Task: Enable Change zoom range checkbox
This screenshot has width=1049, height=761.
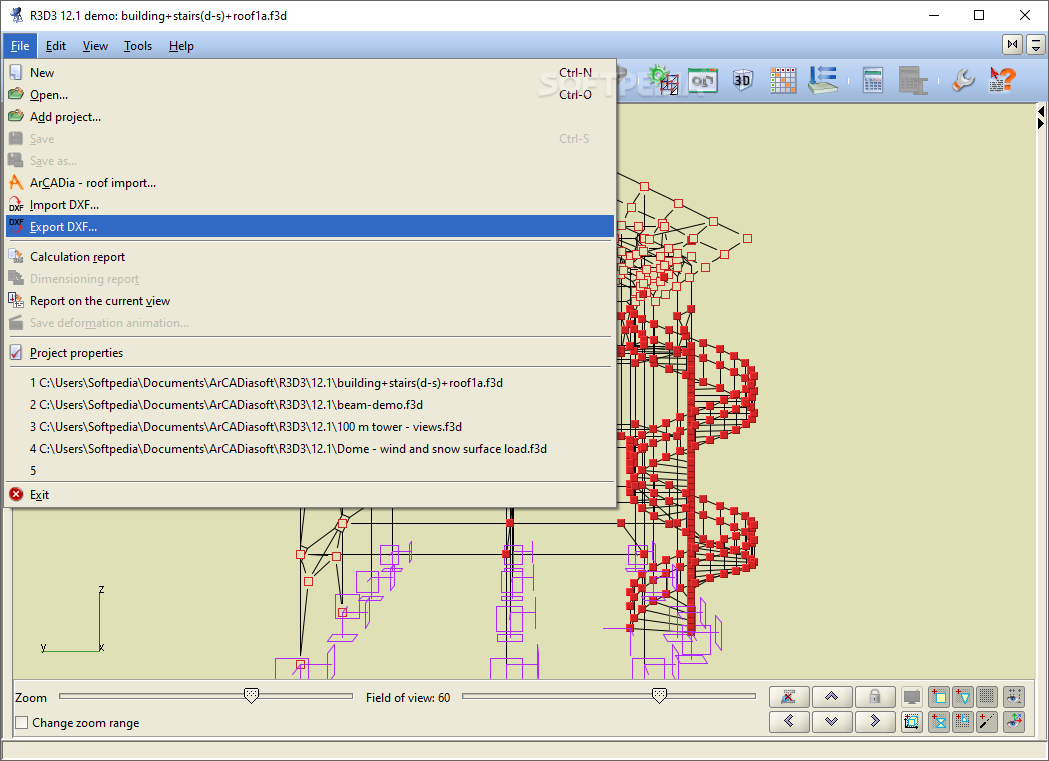Action: 22,723
